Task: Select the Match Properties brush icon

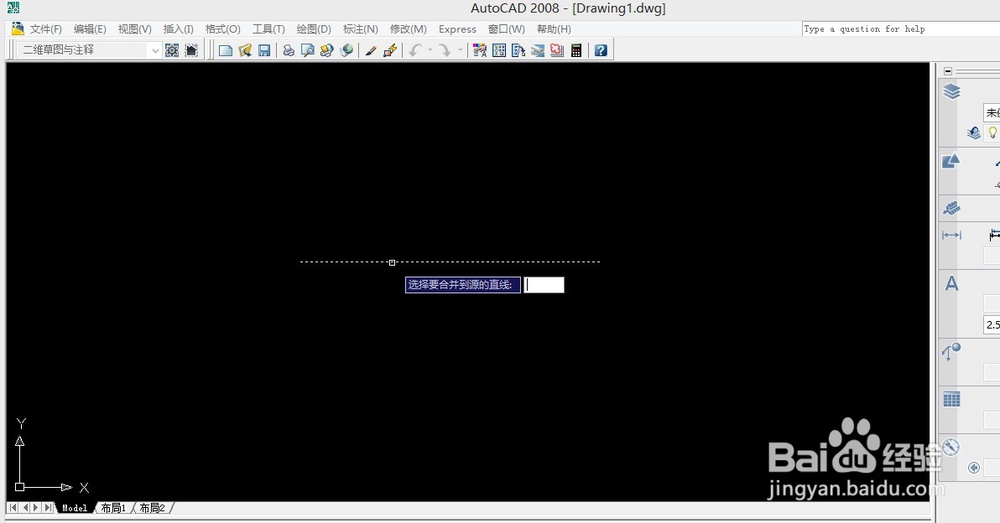Action: pyautogui.click(x=371, y=50)
